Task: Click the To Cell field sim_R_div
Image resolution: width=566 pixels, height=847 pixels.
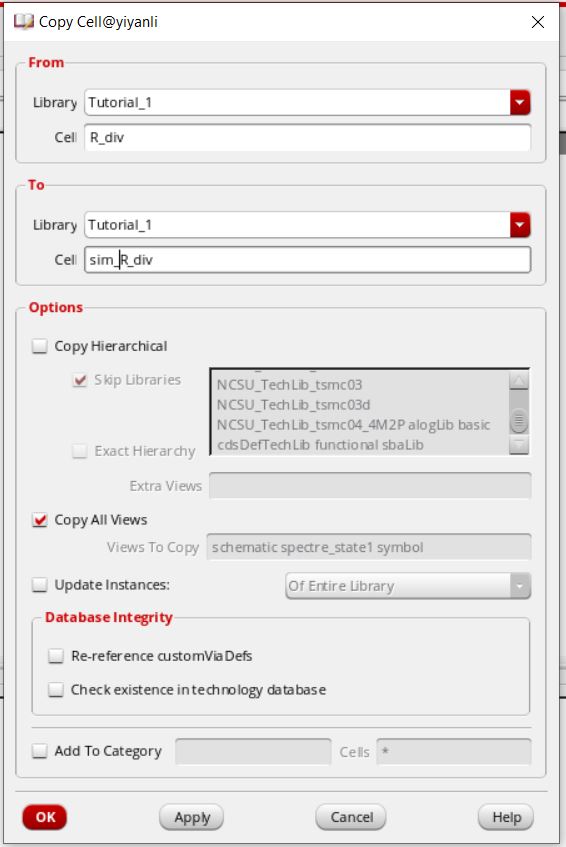Action: [x=307, y=260]
